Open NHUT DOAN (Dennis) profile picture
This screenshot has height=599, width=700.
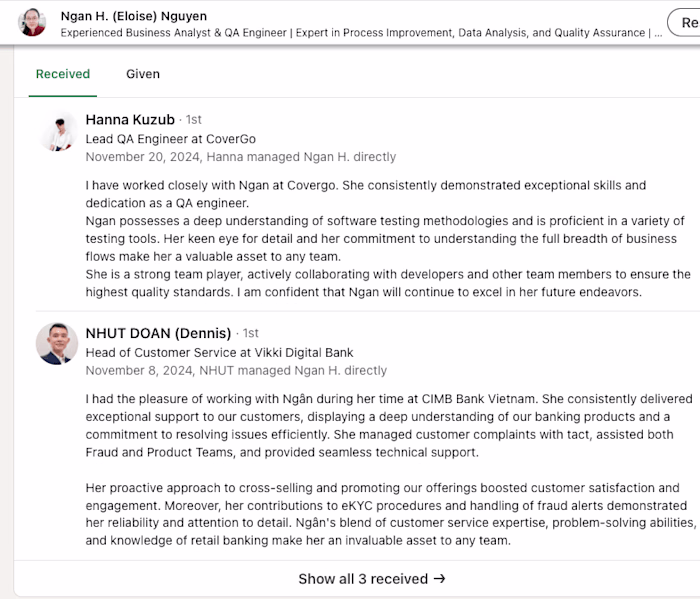[57, 344]
